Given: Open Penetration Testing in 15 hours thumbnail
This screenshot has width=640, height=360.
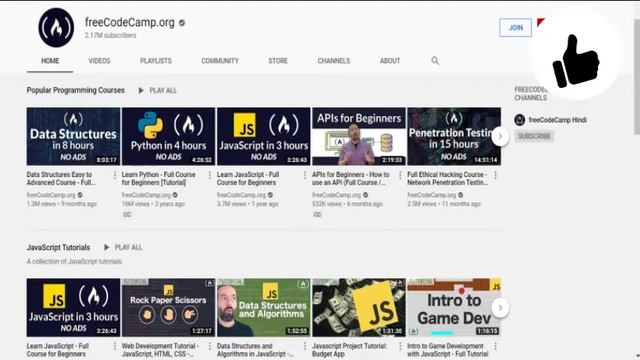Looking at the screenshot, I should tap(454, 136).
